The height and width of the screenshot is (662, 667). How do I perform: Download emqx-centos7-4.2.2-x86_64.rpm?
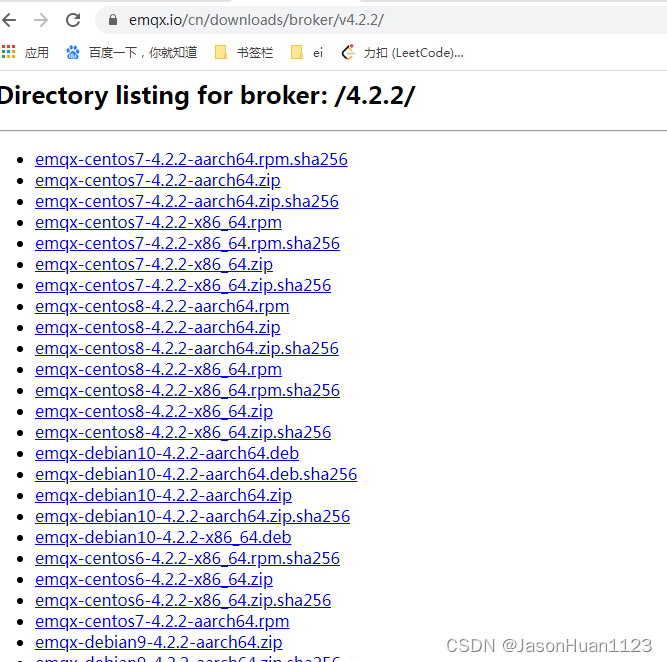tap(158, 223)
